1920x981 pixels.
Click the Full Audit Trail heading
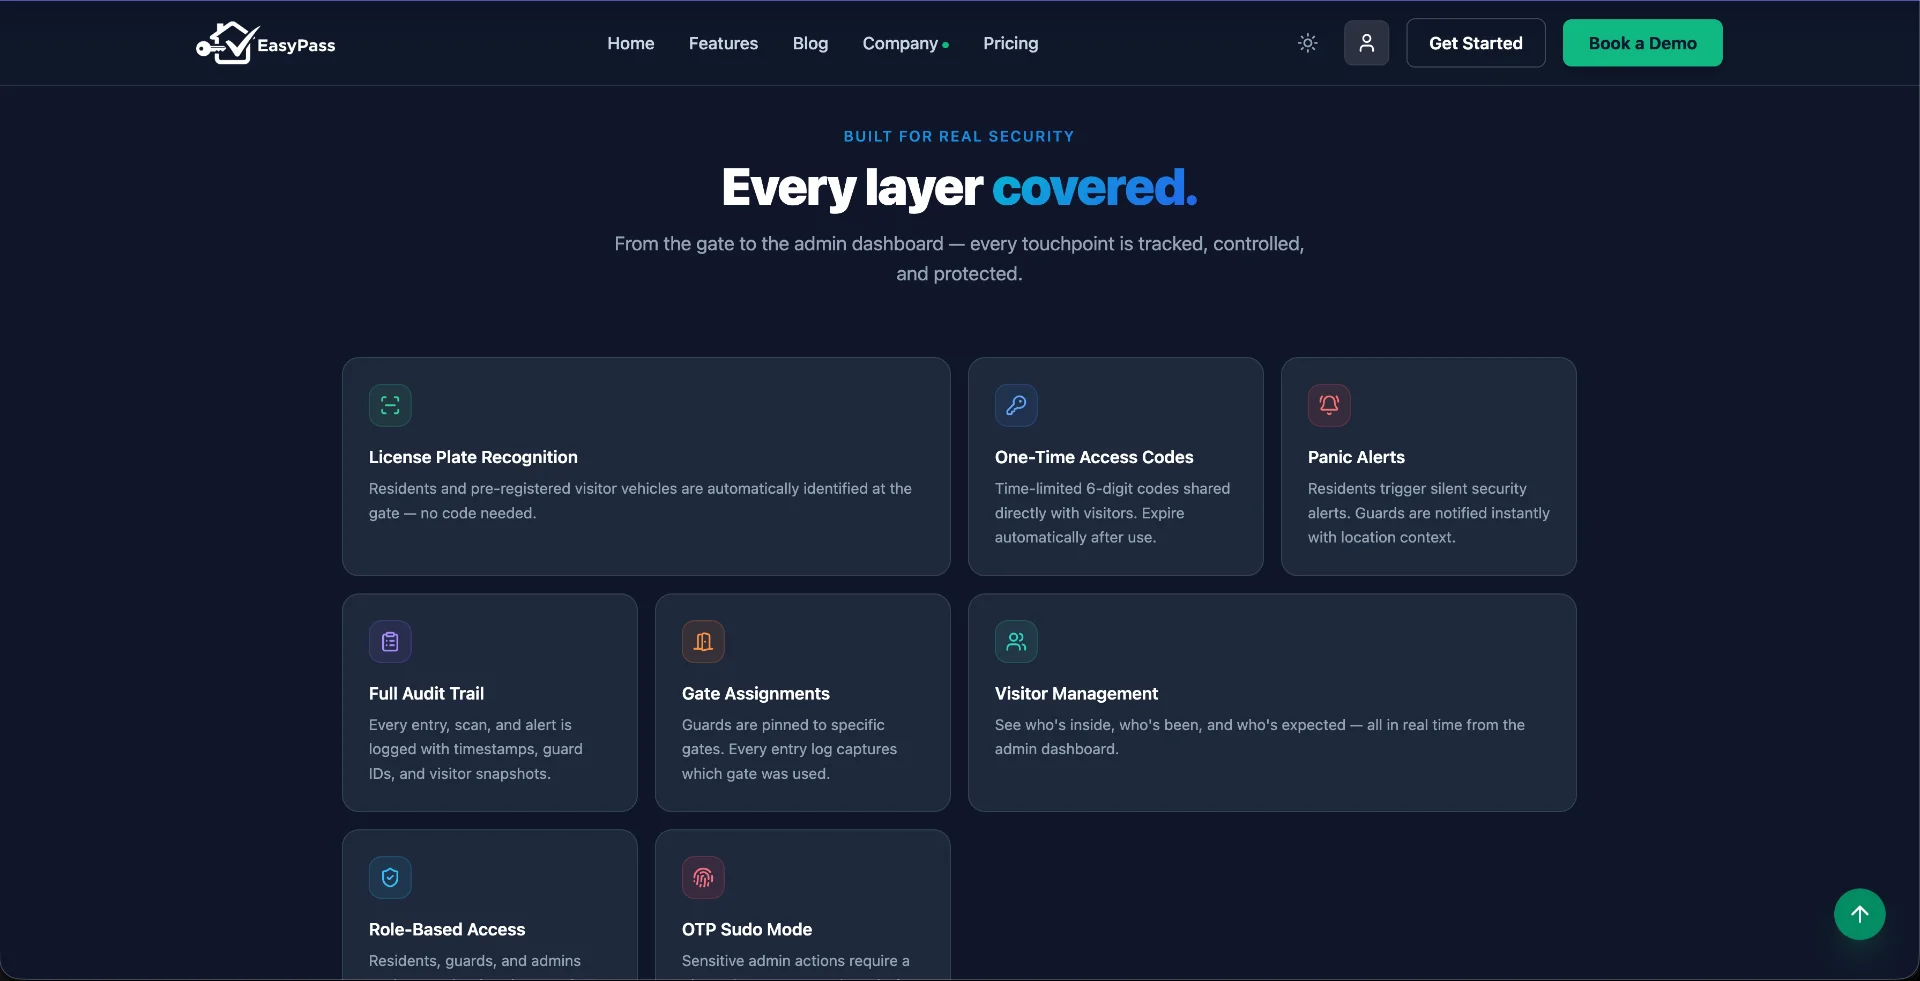point(426,693)
